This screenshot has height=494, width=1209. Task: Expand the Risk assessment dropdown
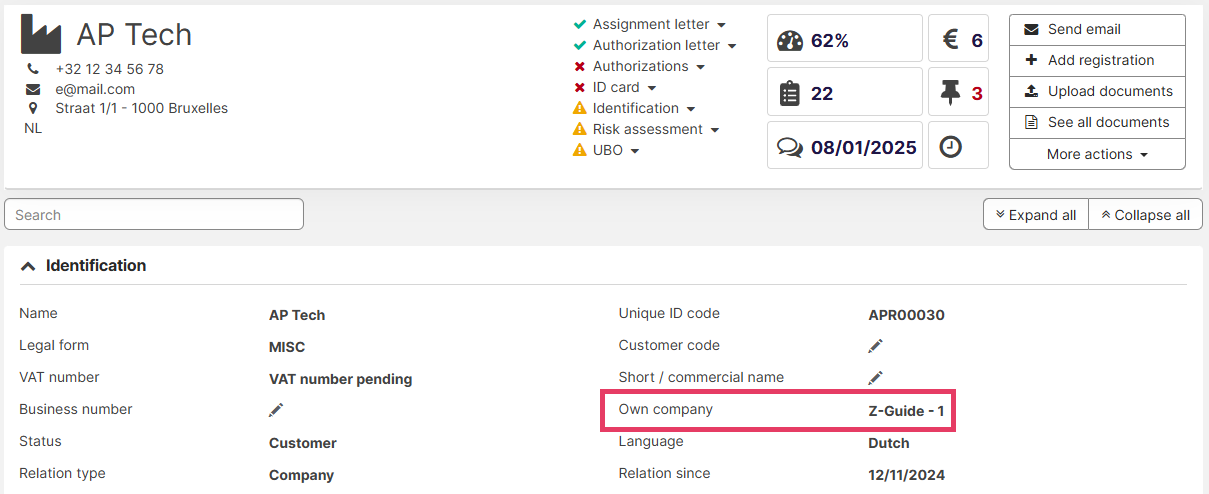(x=714, y=130)
